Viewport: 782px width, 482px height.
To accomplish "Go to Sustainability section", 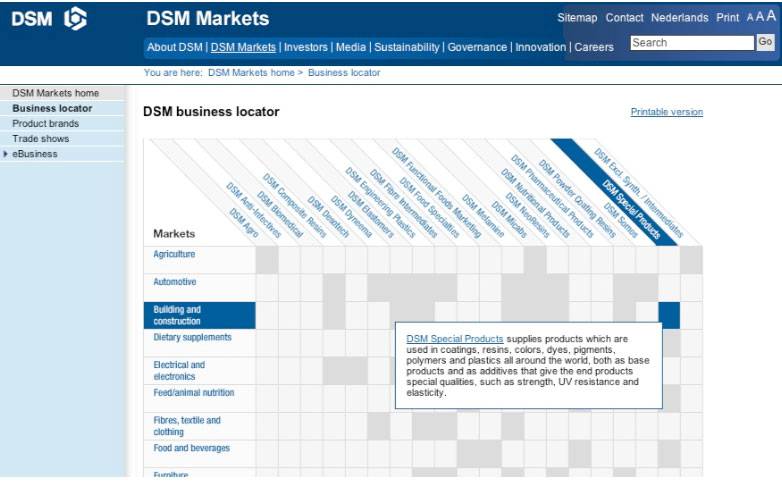I will point(406,47).
